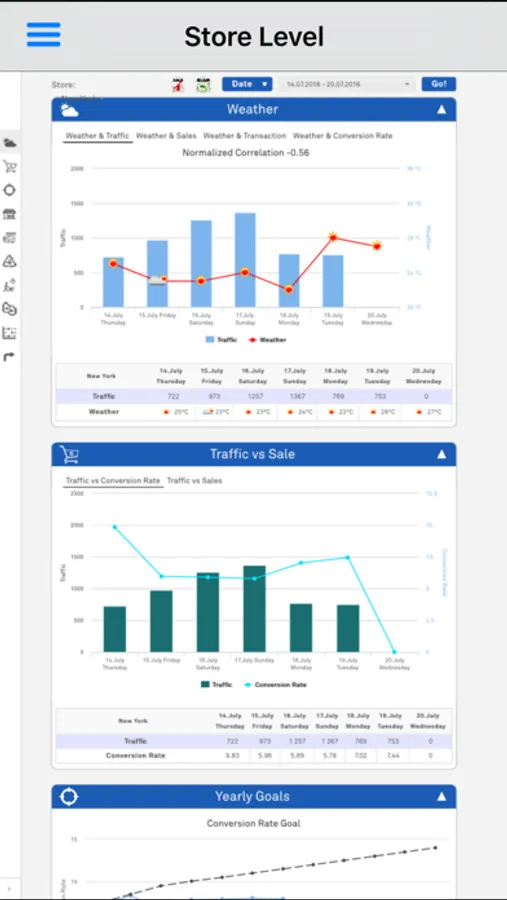Click the sun marker for 20.July on weather chart

[377, 246]
